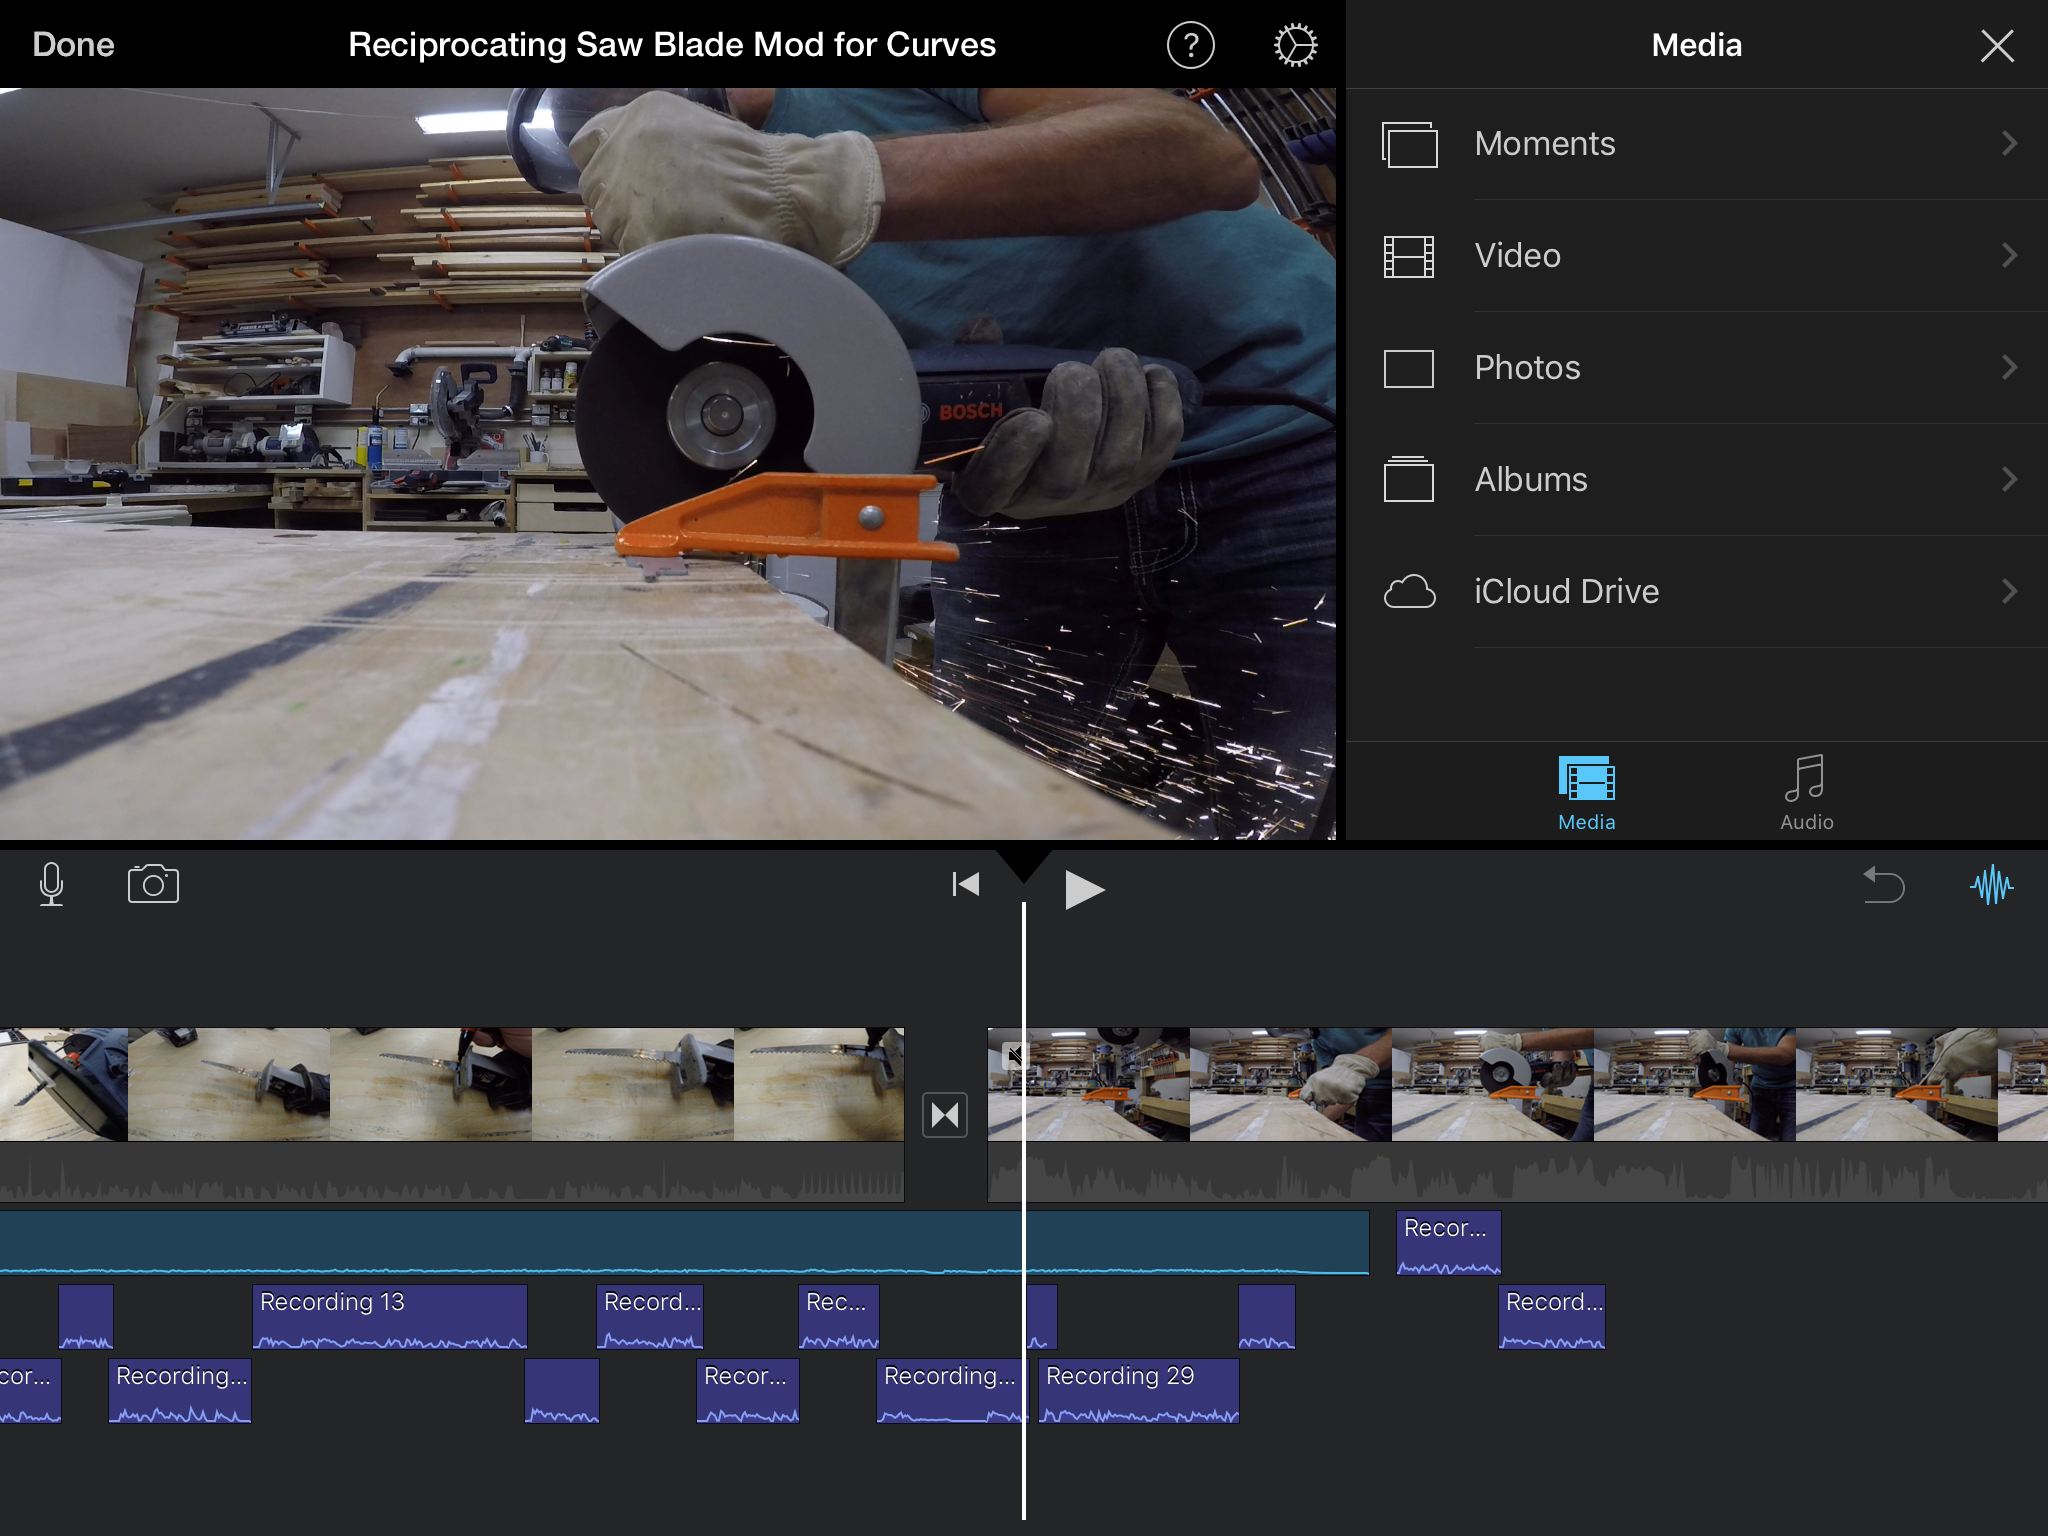This screenshot has height=1536, width=2048.
Task: Expand the Photos row chevron
Action: 2009,368
